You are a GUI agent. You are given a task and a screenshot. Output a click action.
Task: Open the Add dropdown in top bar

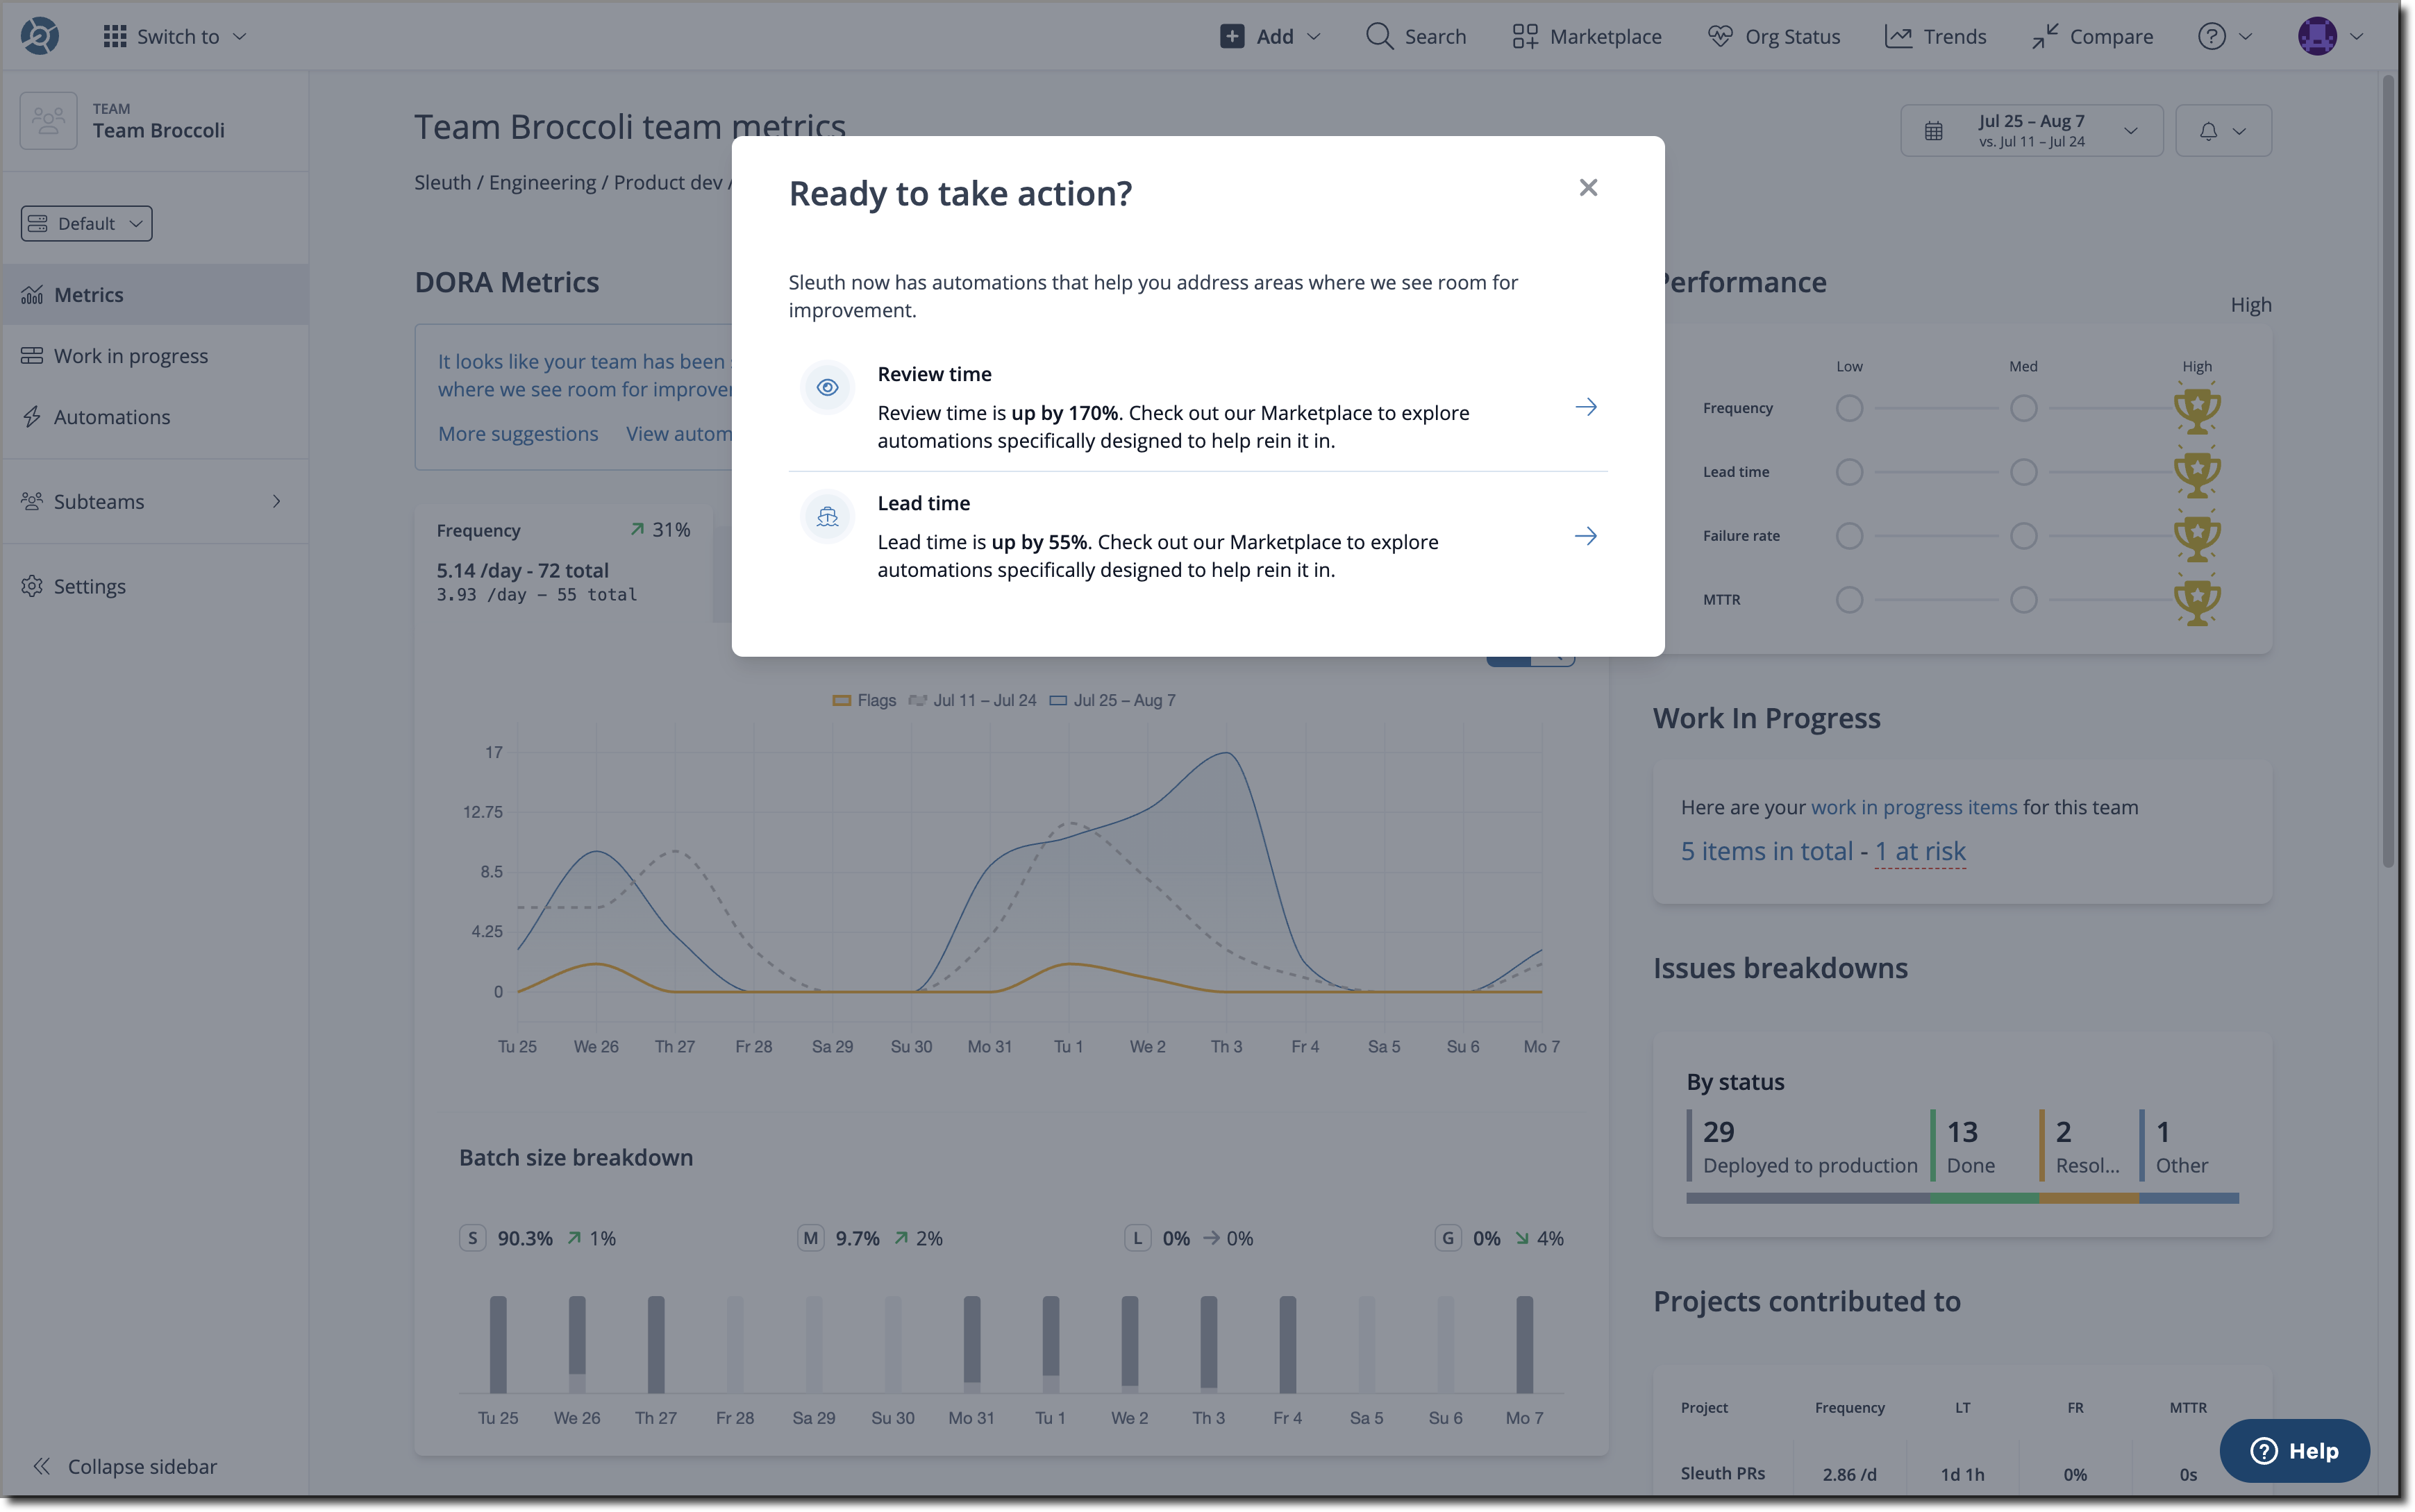(x=1270, y=36)
